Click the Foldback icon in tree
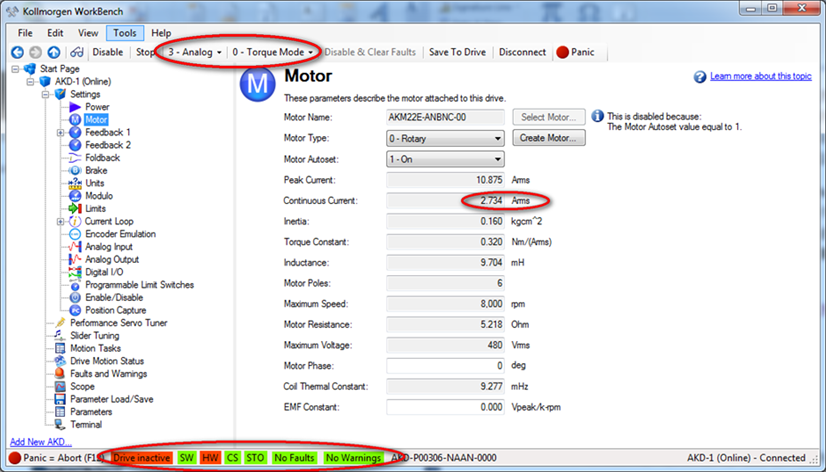 point(75,158)
